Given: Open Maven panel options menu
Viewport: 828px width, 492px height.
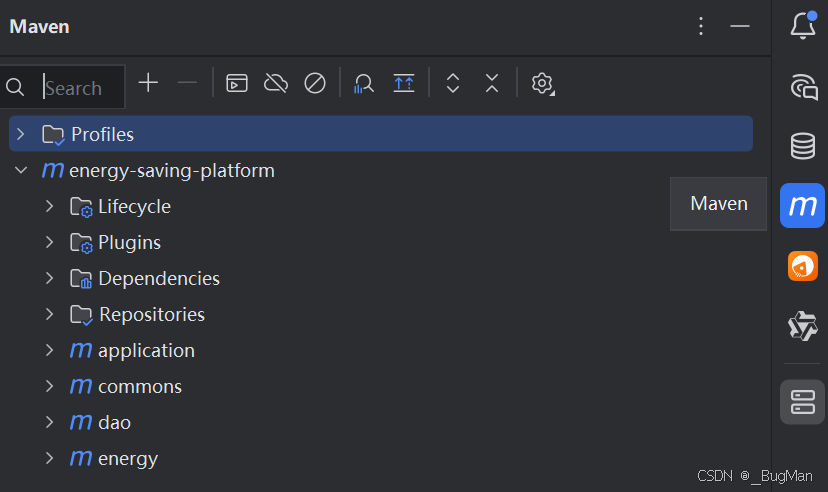Looking at the screenshot, I should click(701, 26).
